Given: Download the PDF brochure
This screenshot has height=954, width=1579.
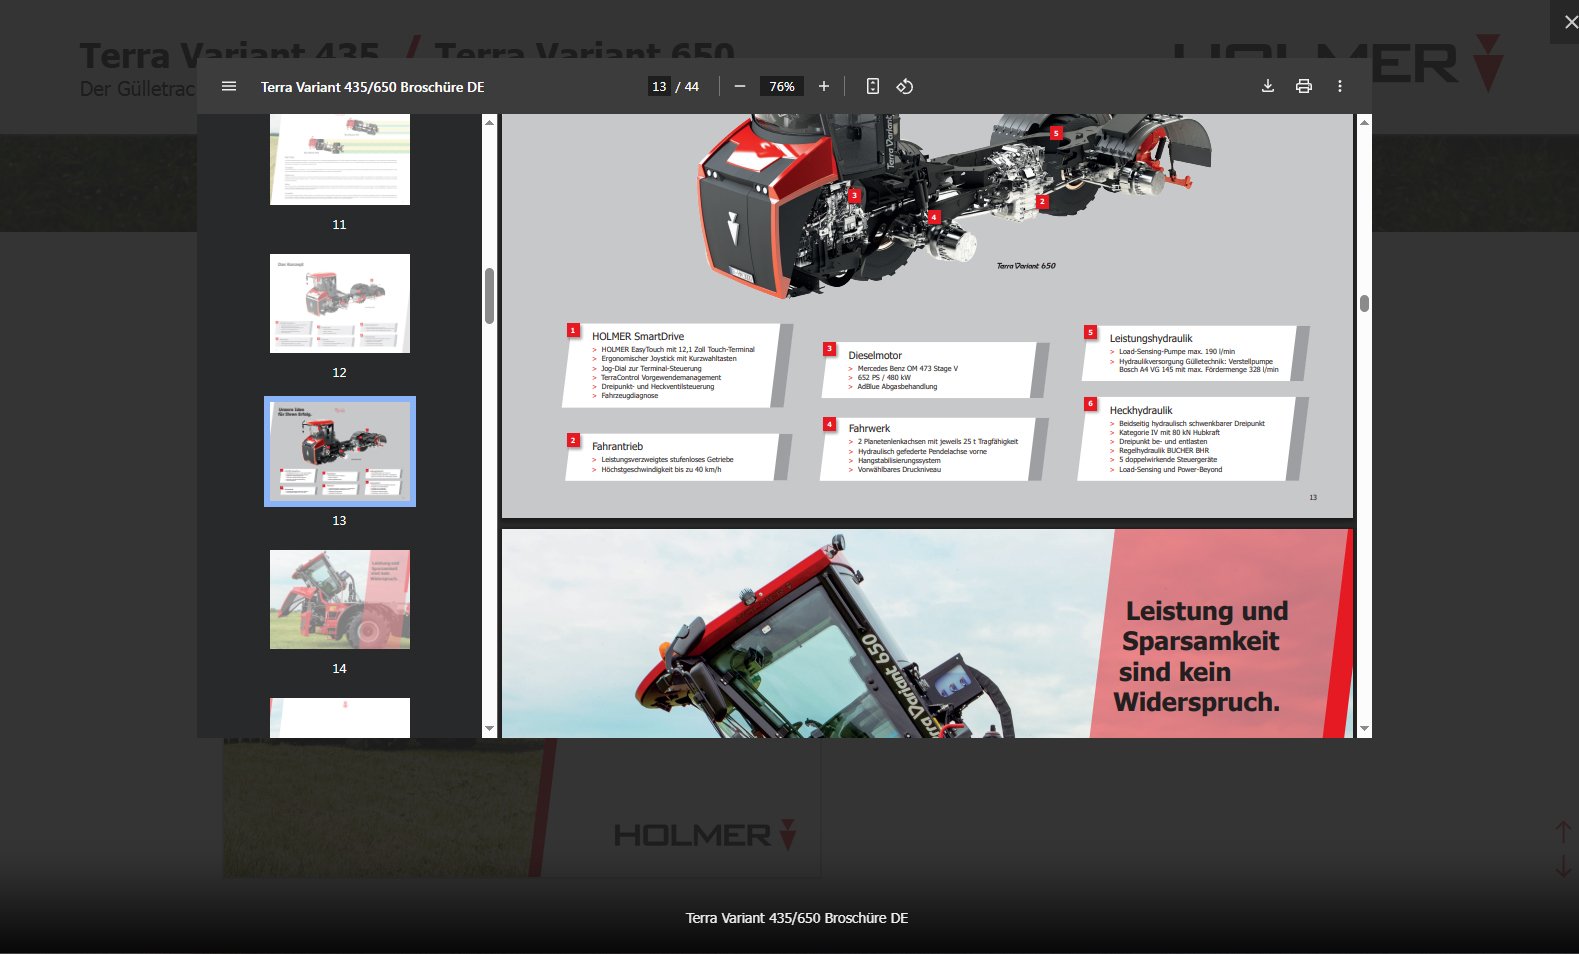Looking at the screenshot, I should pos(1267,87).
